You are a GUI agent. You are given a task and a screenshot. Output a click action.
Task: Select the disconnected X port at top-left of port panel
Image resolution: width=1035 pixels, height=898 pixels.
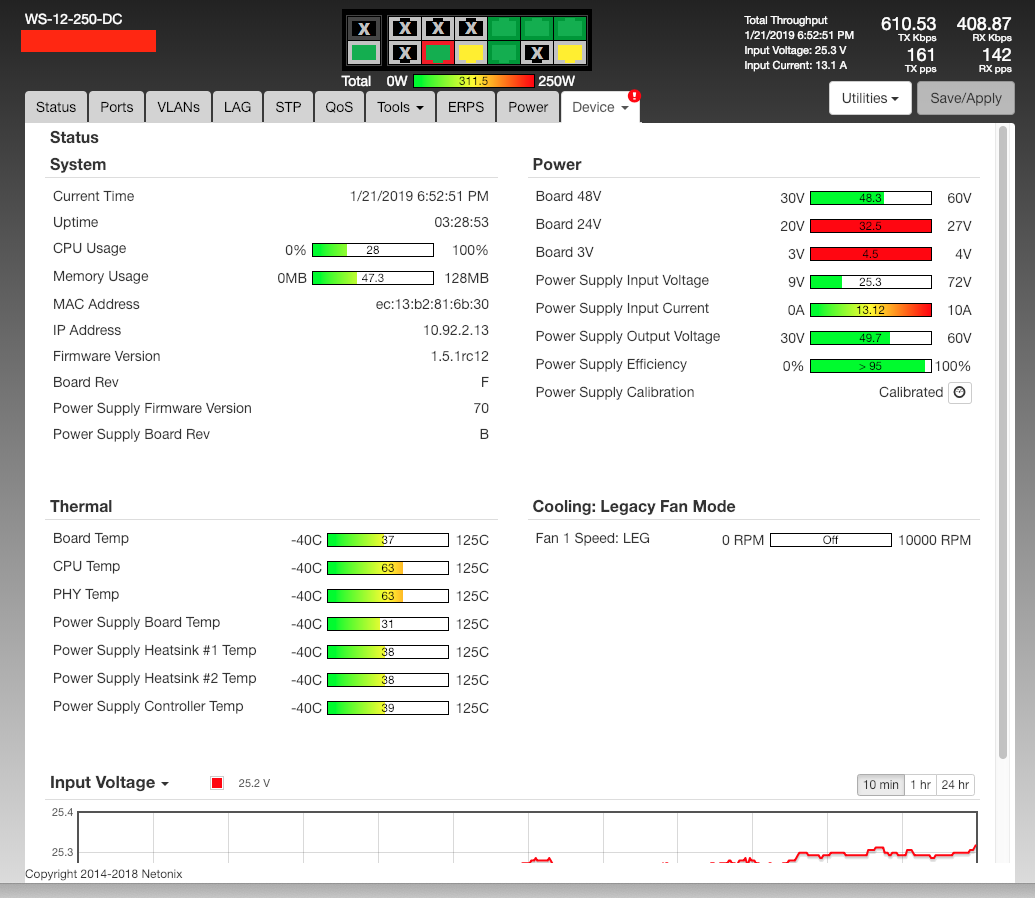[x=364, y=28]
